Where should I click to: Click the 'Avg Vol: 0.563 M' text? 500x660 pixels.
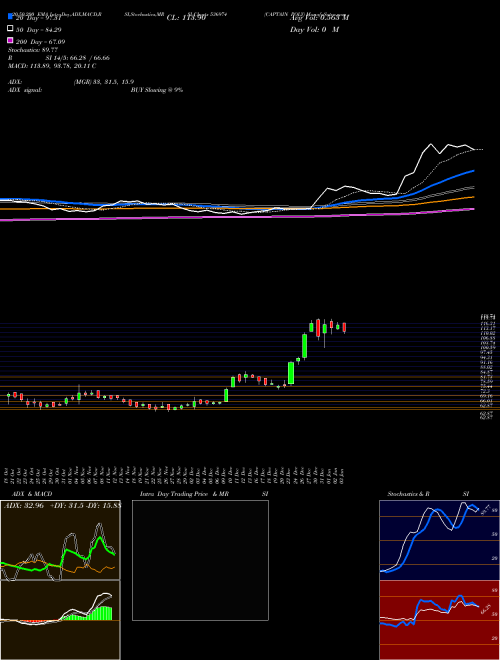point(319,18)
